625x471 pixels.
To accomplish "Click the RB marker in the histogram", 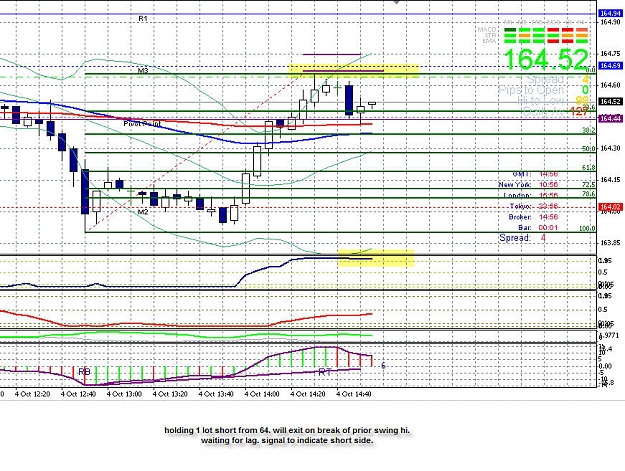I will [x=85, y=372].
